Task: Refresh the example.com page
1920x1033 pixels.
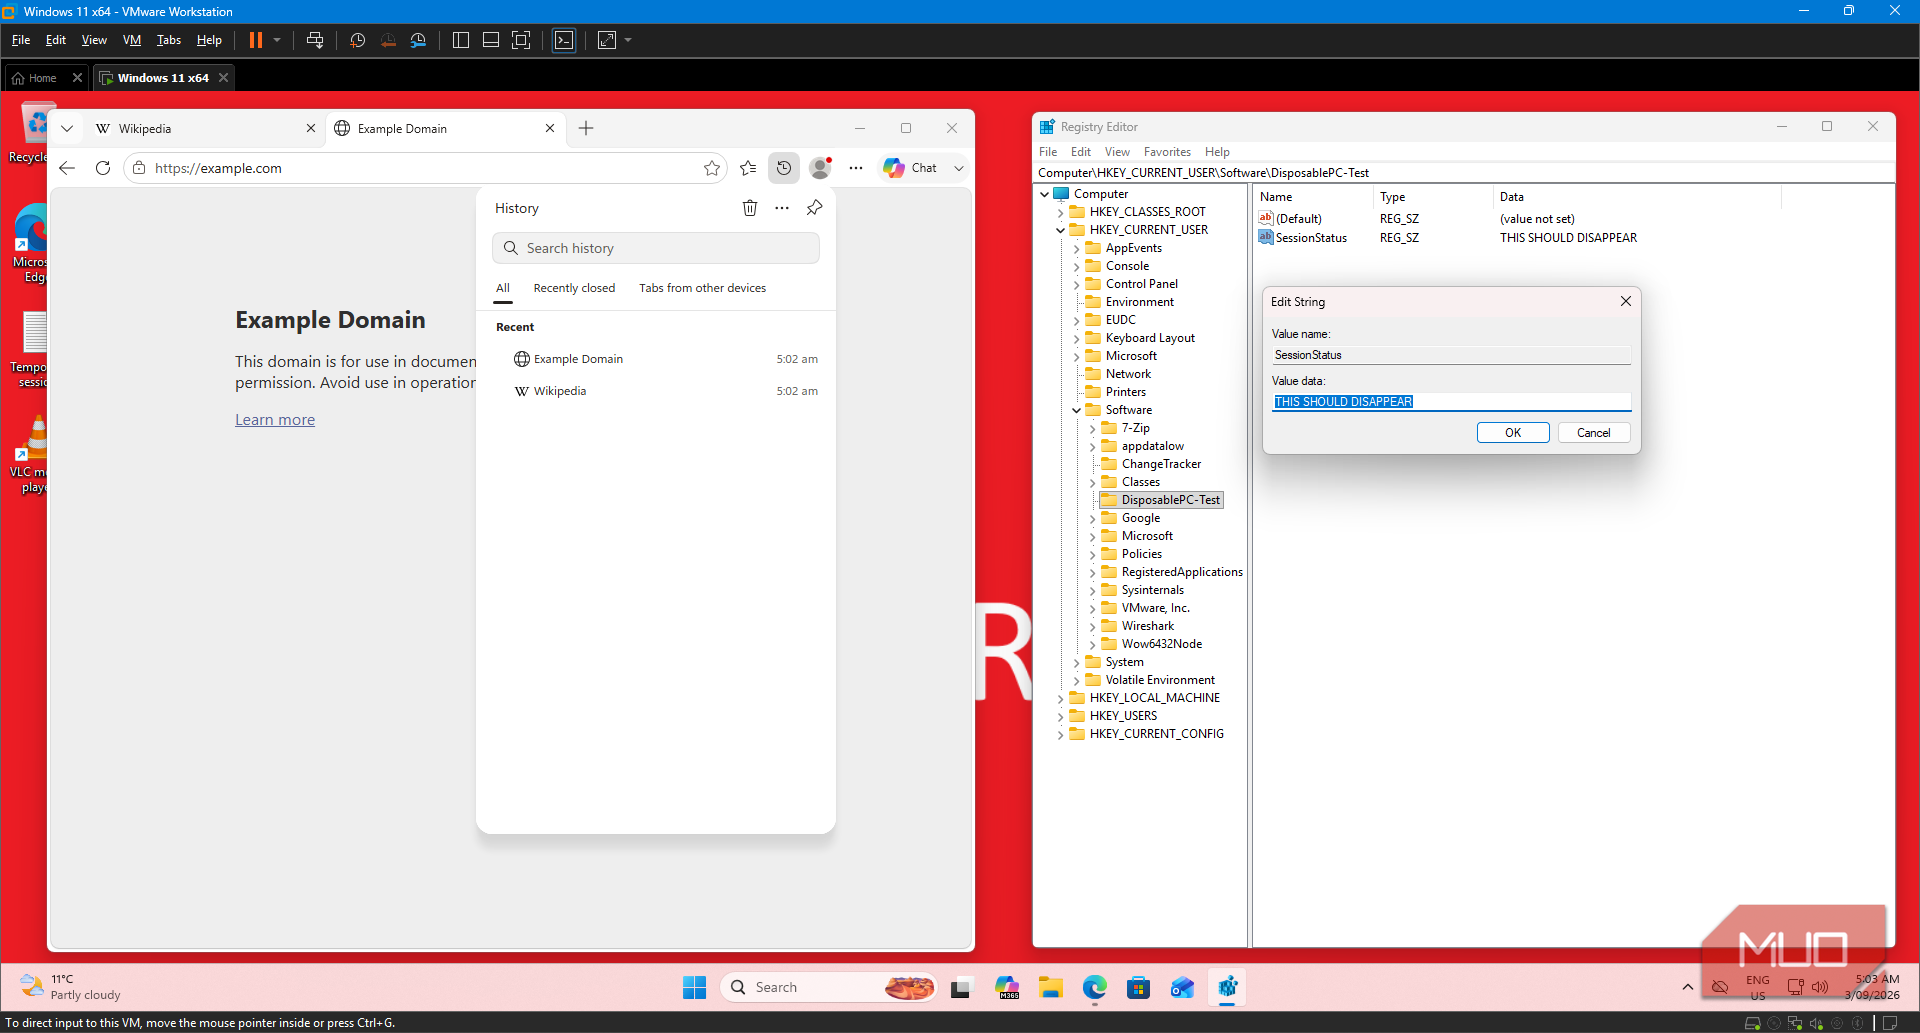Action: coord(102,168)
